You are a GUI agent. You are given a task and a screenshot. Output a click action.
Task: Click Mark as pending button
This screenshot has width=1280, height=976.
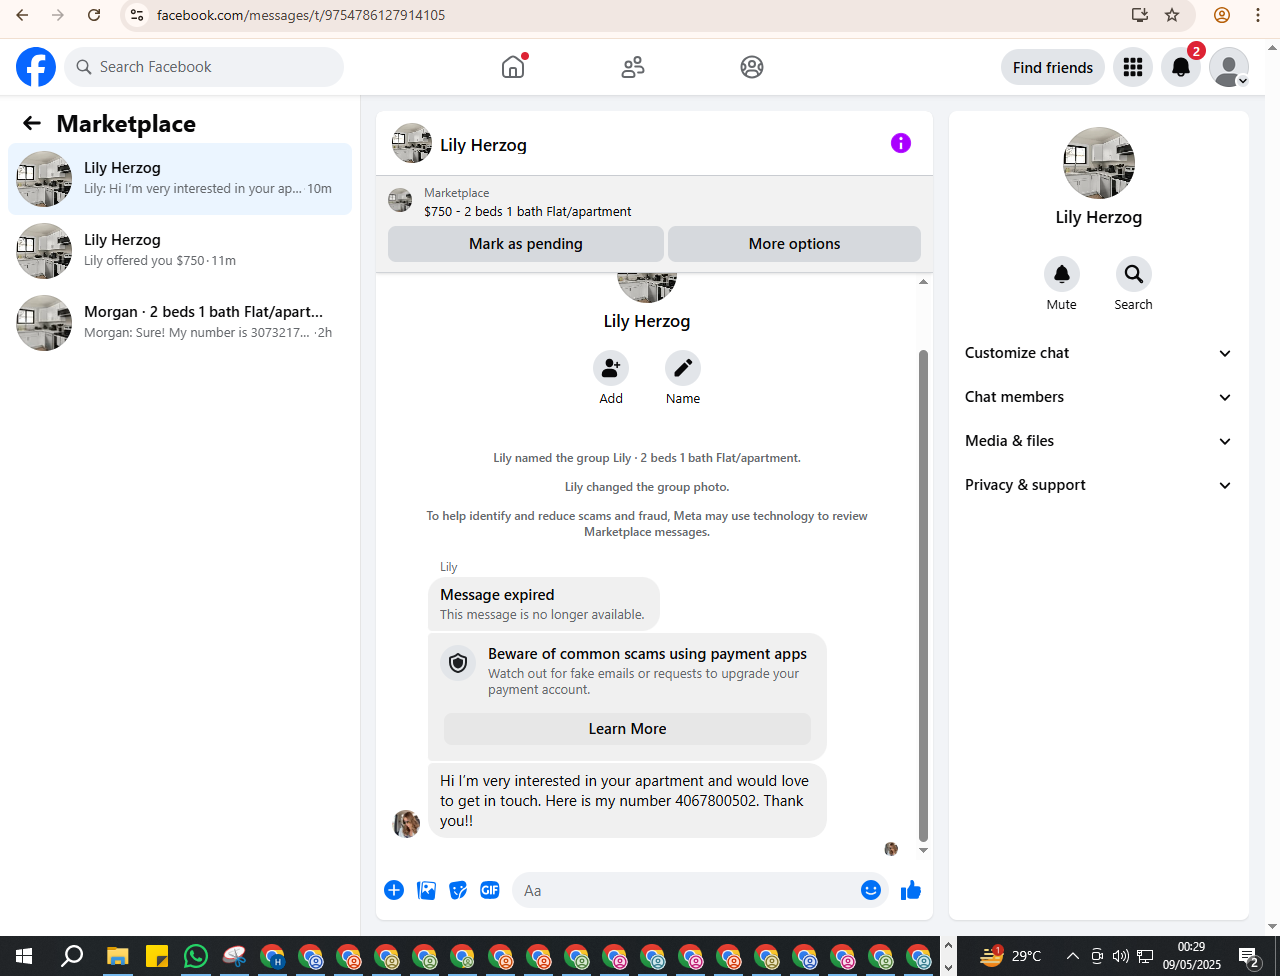click(526, 244)
